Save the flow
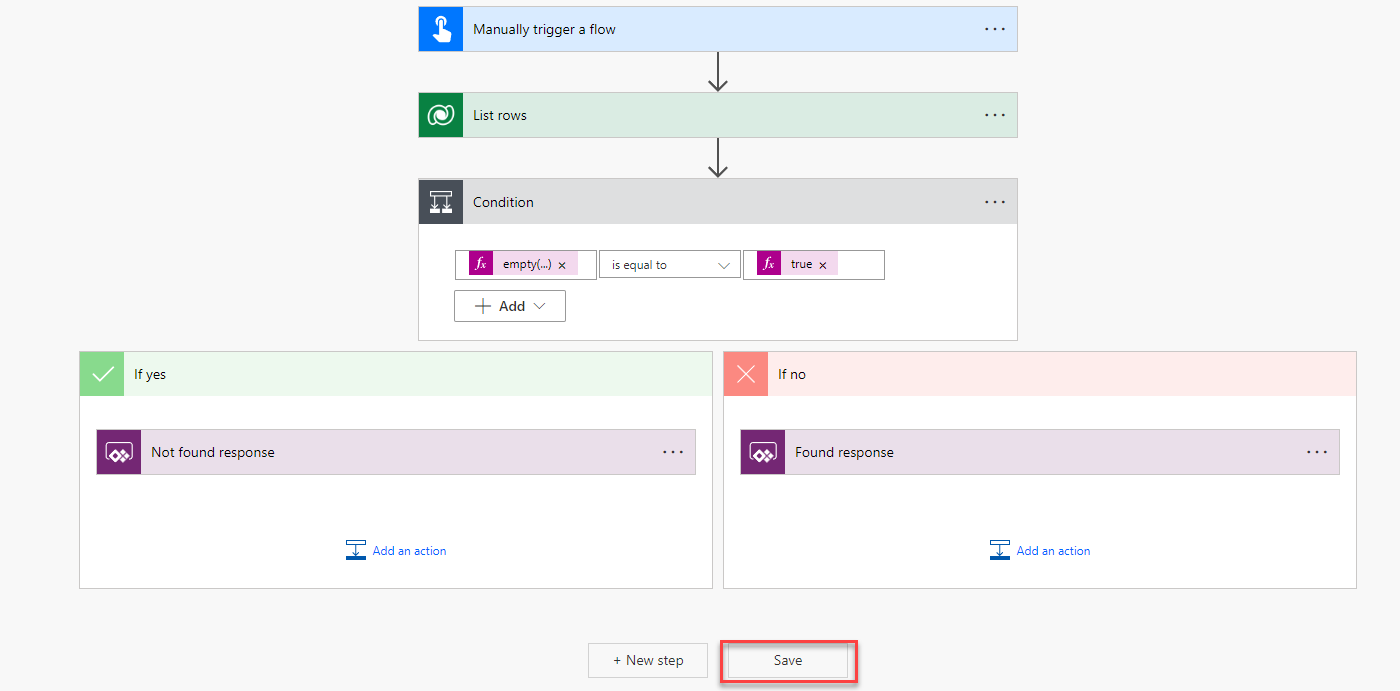The width and height of the screenshot is (1400, 691). coord(788,661)
